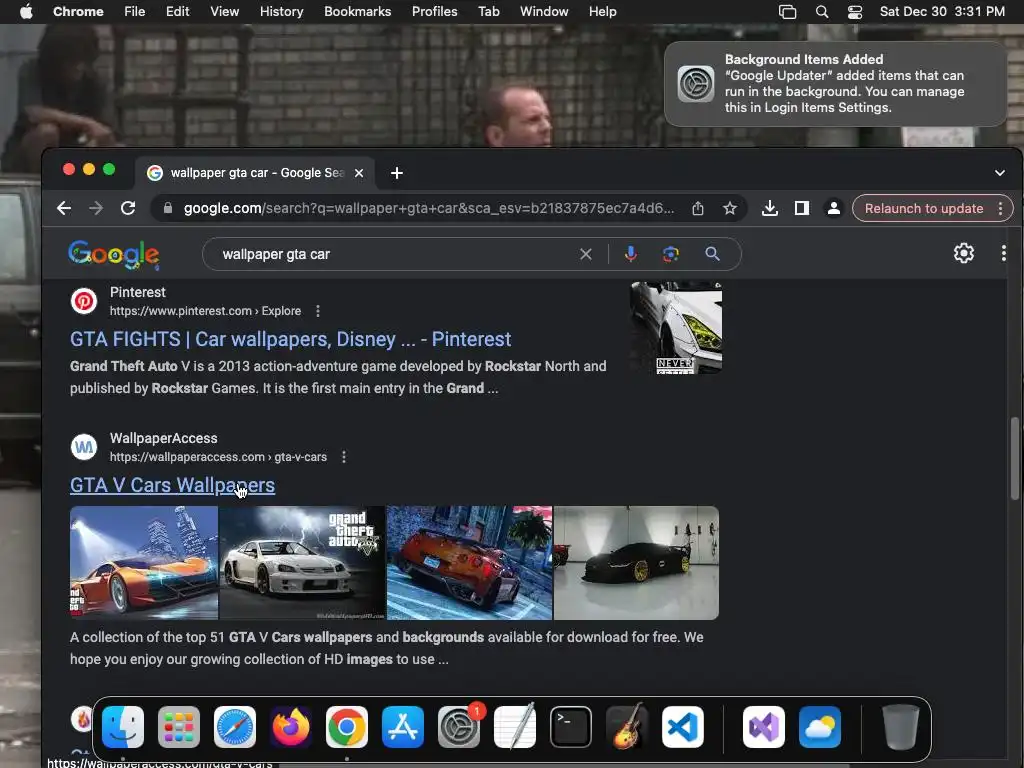Open the Profiles menu
1024x768 pixels.
coord(434,12)
